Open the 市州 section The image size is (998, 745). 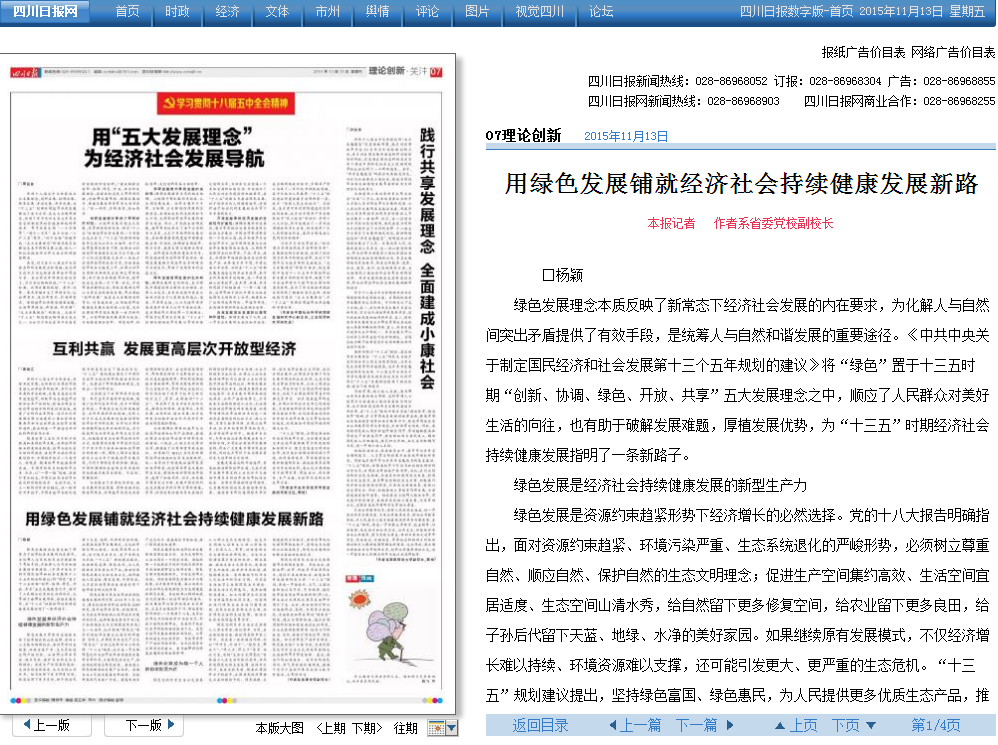(327, 11)
